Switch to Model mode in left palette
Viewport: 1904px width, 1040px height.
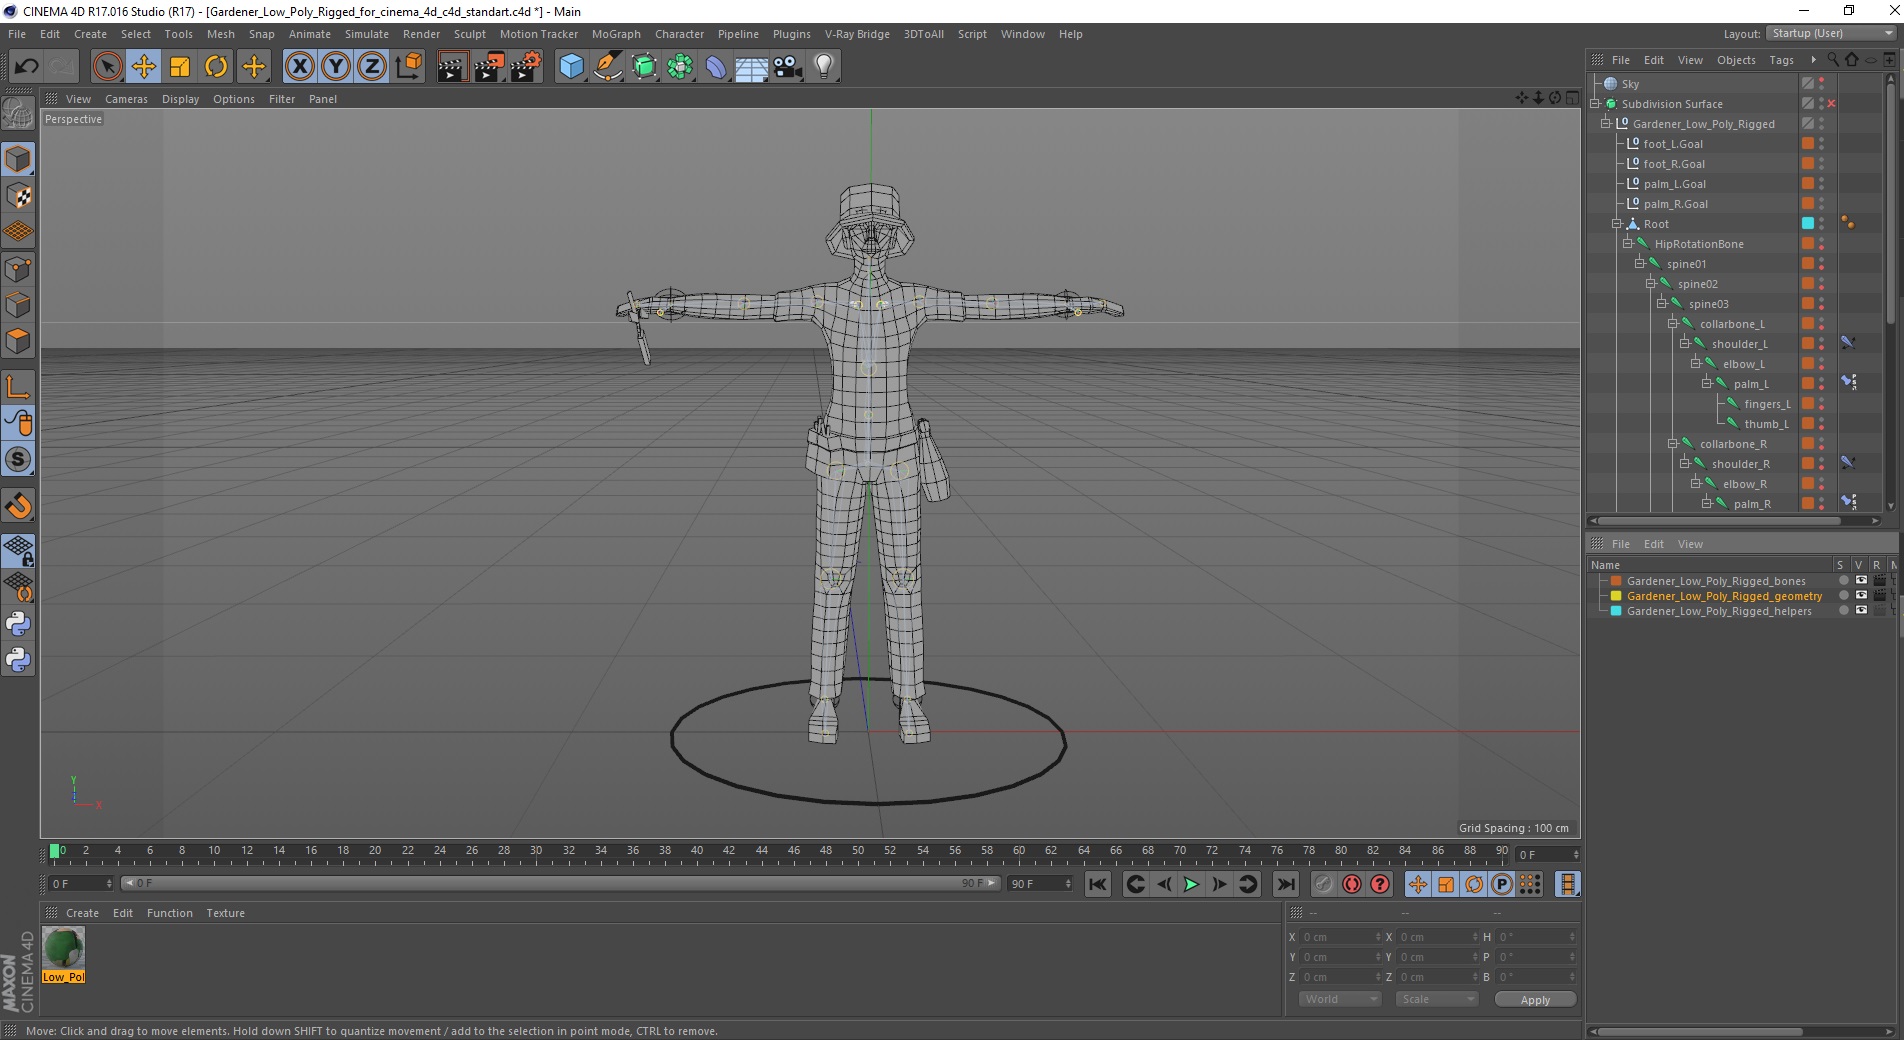18,159
